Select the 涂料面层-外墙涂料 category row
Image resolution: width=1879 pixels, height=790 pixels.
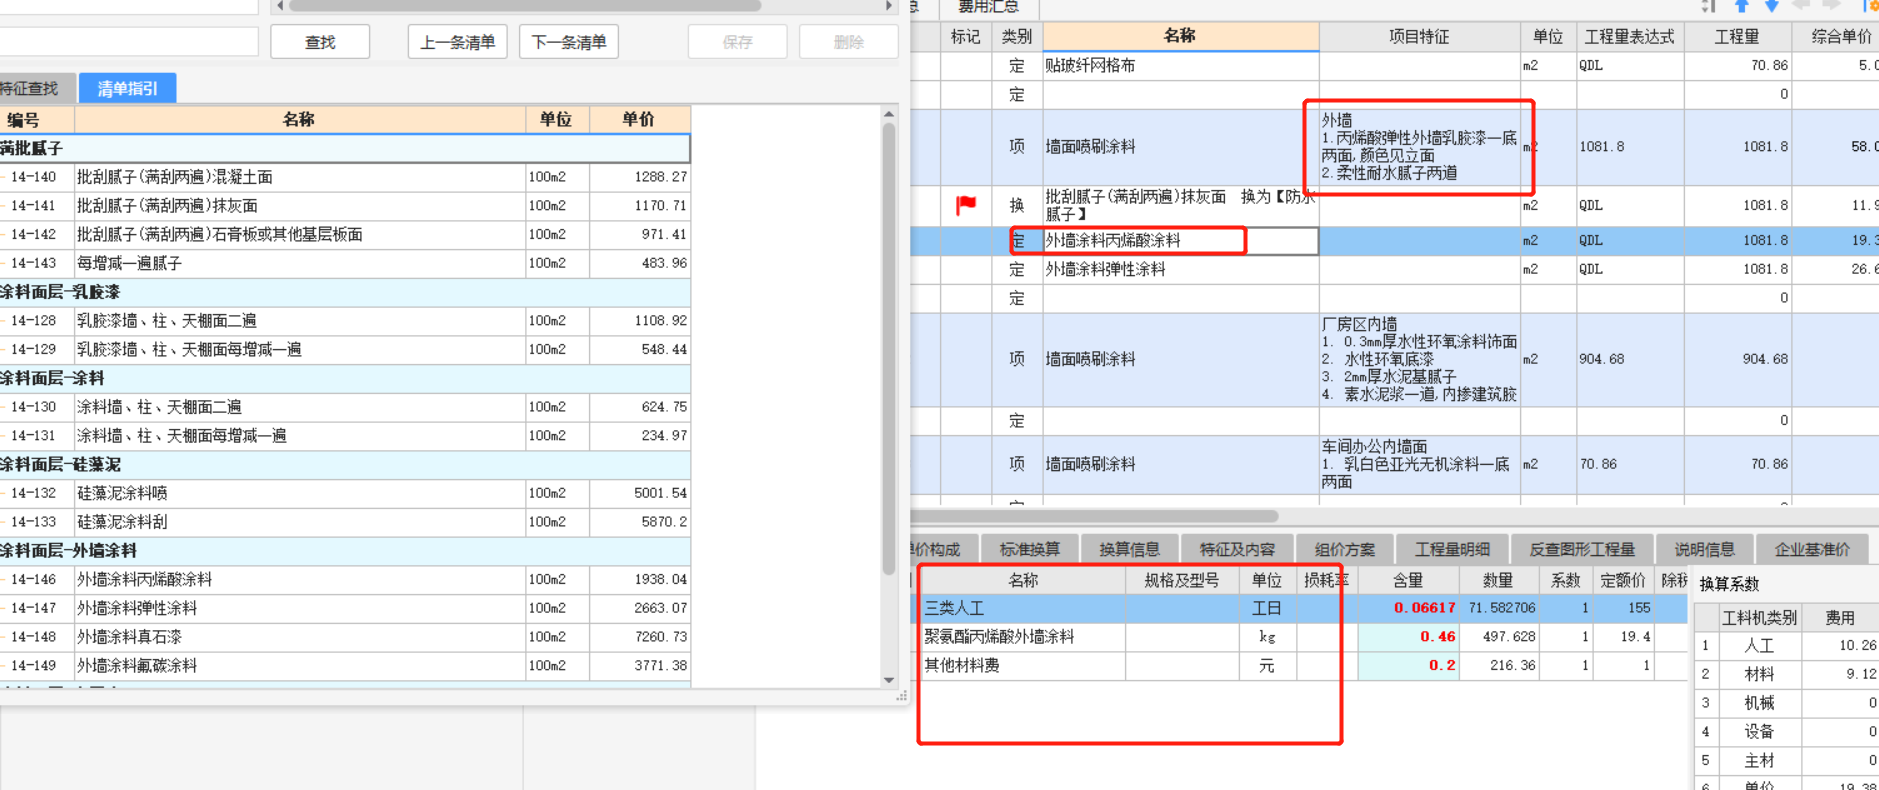coord(345,550)
